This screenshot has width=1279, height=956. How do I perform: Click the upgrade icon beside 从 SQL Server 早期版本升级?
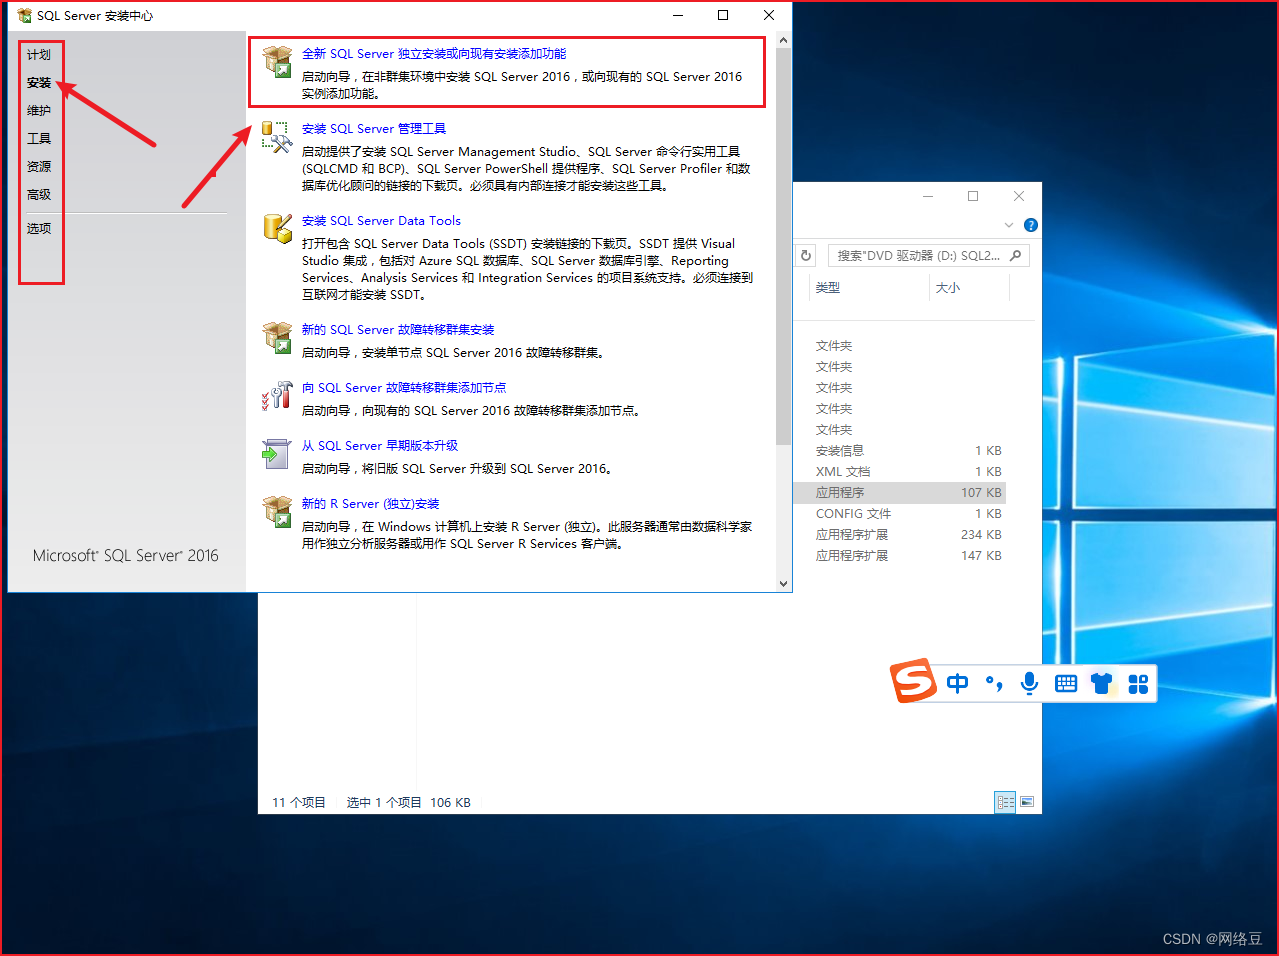pyautogui.click(x=276, y=454)
